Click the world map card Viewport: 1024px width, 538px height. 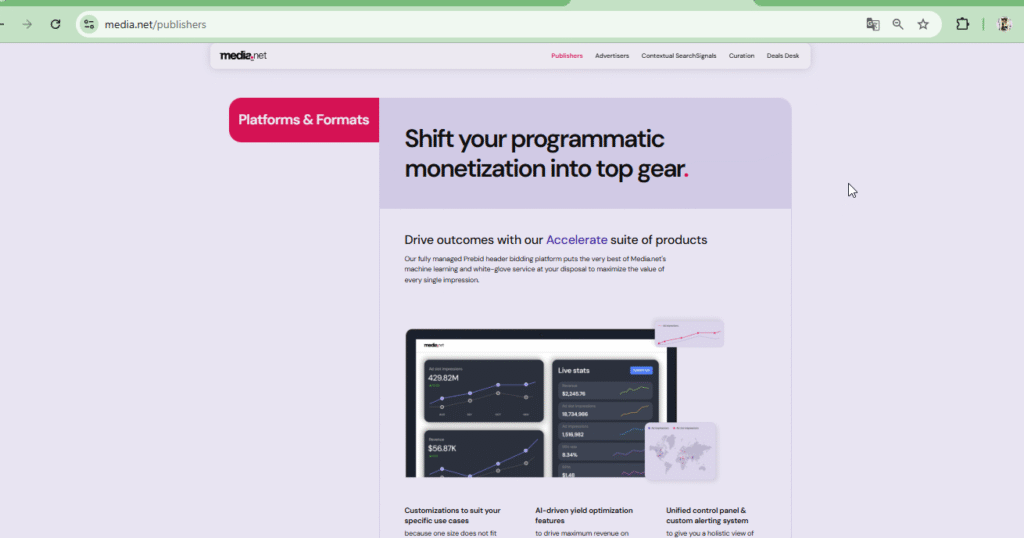[680, 451]
